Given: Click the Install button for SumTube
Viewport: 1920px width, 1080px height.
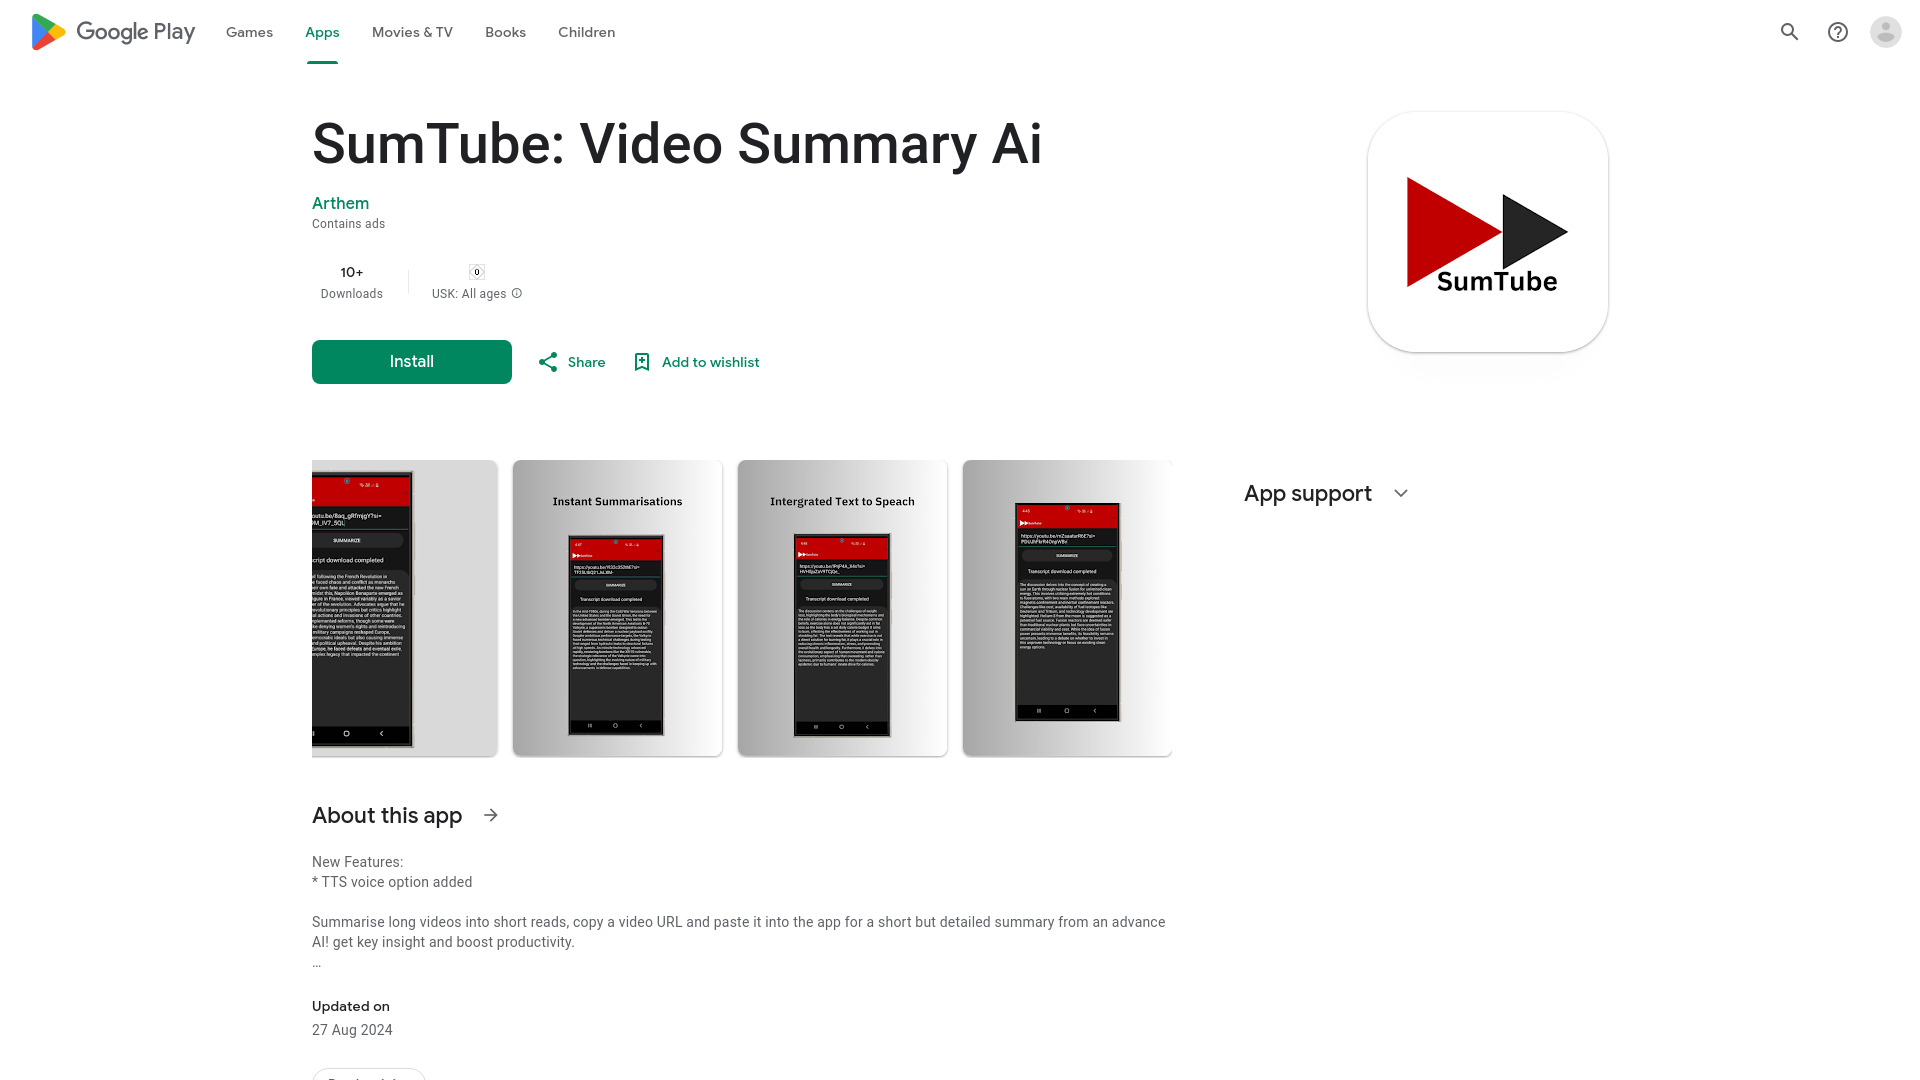Looking at the screenshot, I should point(411,361).
